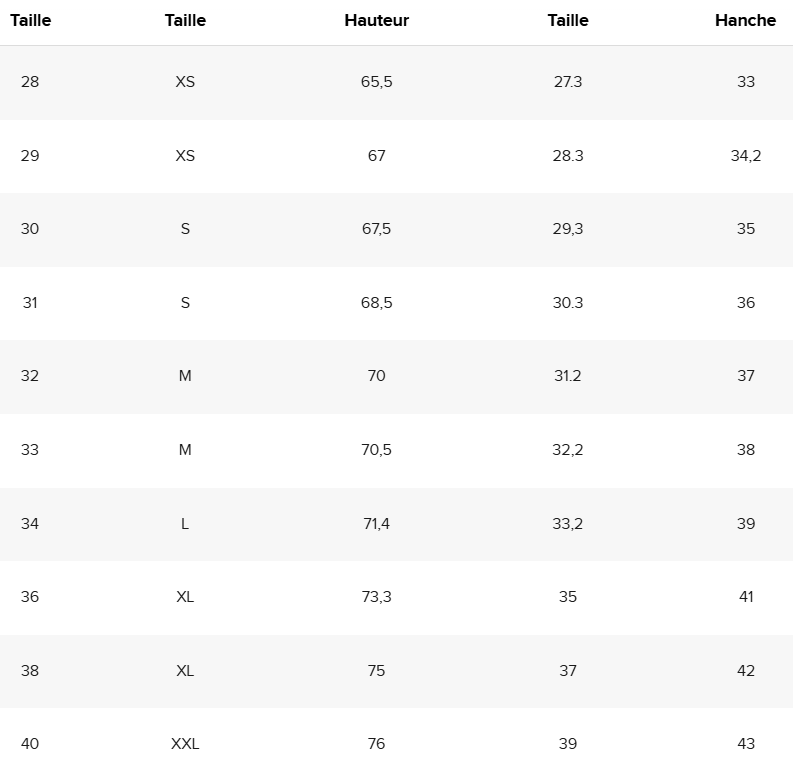The width and height of the screenshot is (793, 774).
Task: Click the L size label
Action: click(x=185, y=524)
